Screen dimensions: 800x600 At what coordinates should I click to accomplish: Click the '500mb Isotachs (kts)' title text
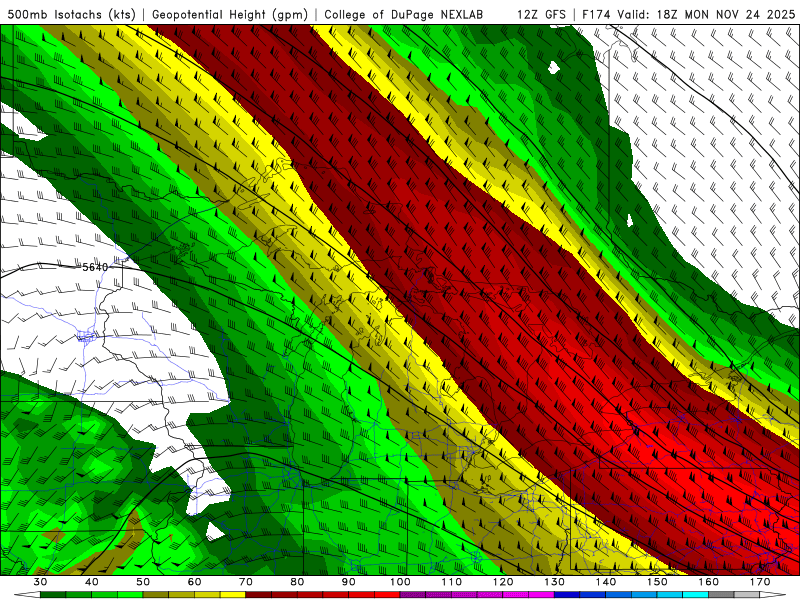click(72, 14)
